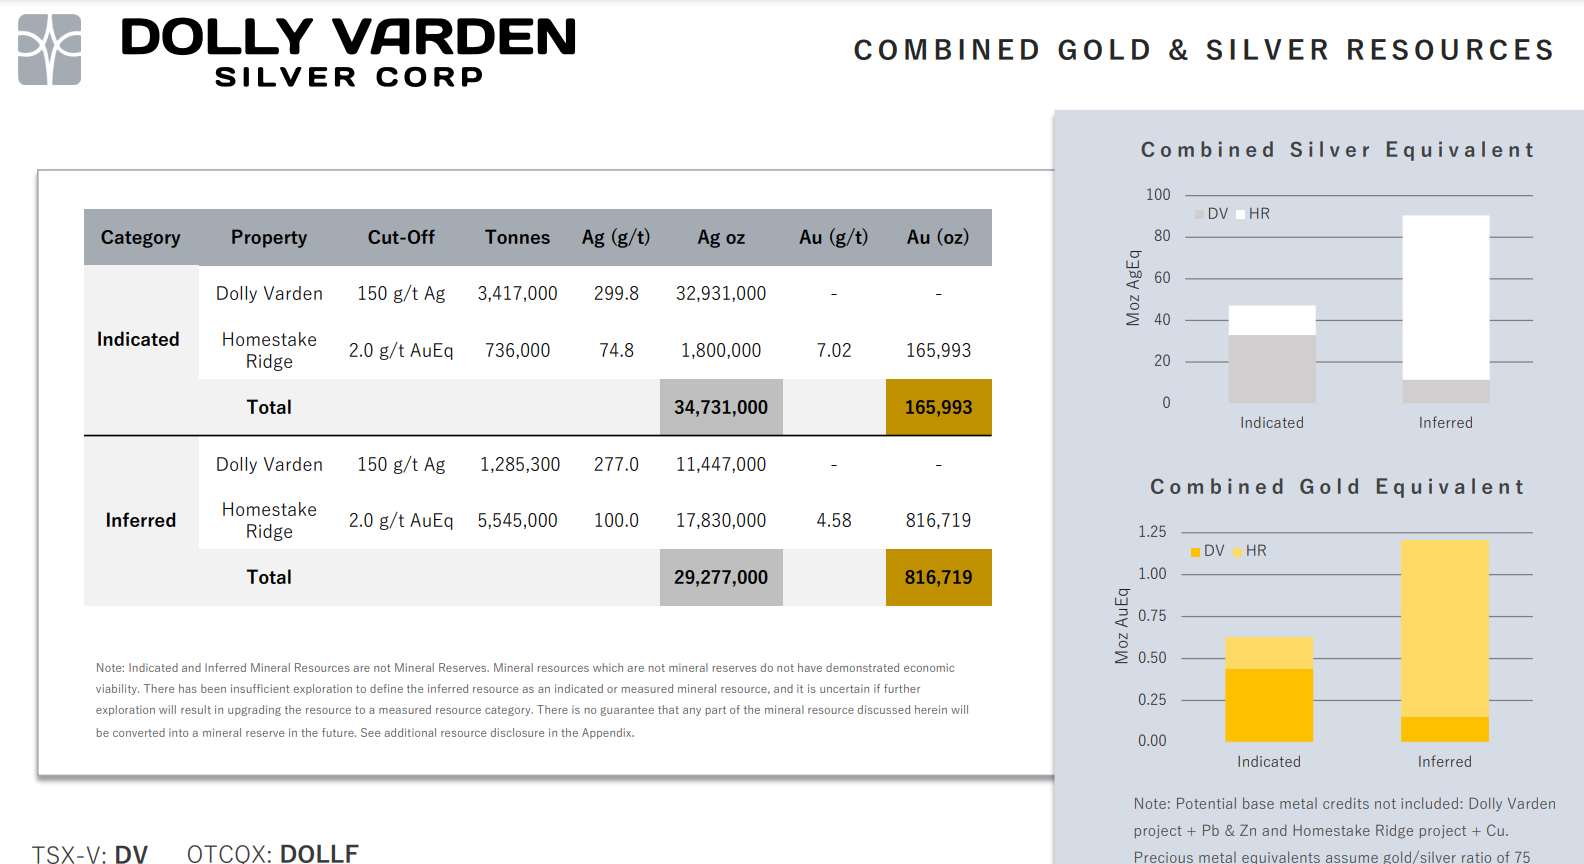Click the light yellow HR segment of the gold Inferred bar
The image size is (1584, 864).
click(1445, 628)
